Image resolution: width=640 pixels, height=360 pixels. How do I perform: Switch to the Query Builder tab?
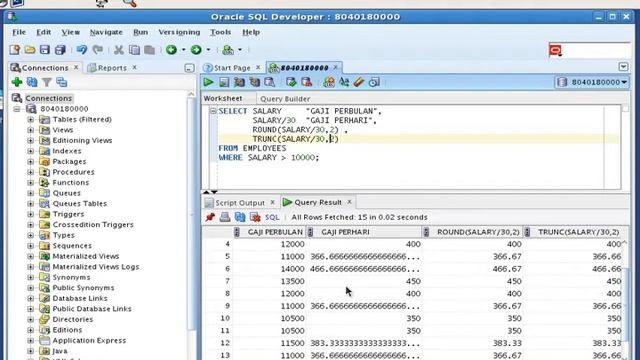285,99
